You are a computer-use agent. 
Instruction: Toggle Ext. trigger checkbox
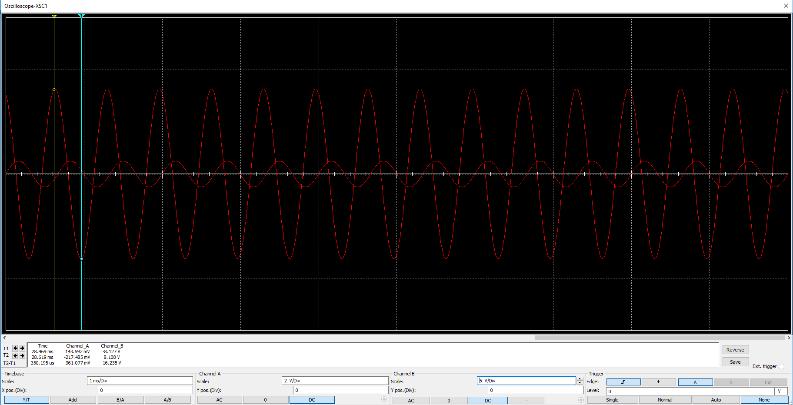[782, 366]
